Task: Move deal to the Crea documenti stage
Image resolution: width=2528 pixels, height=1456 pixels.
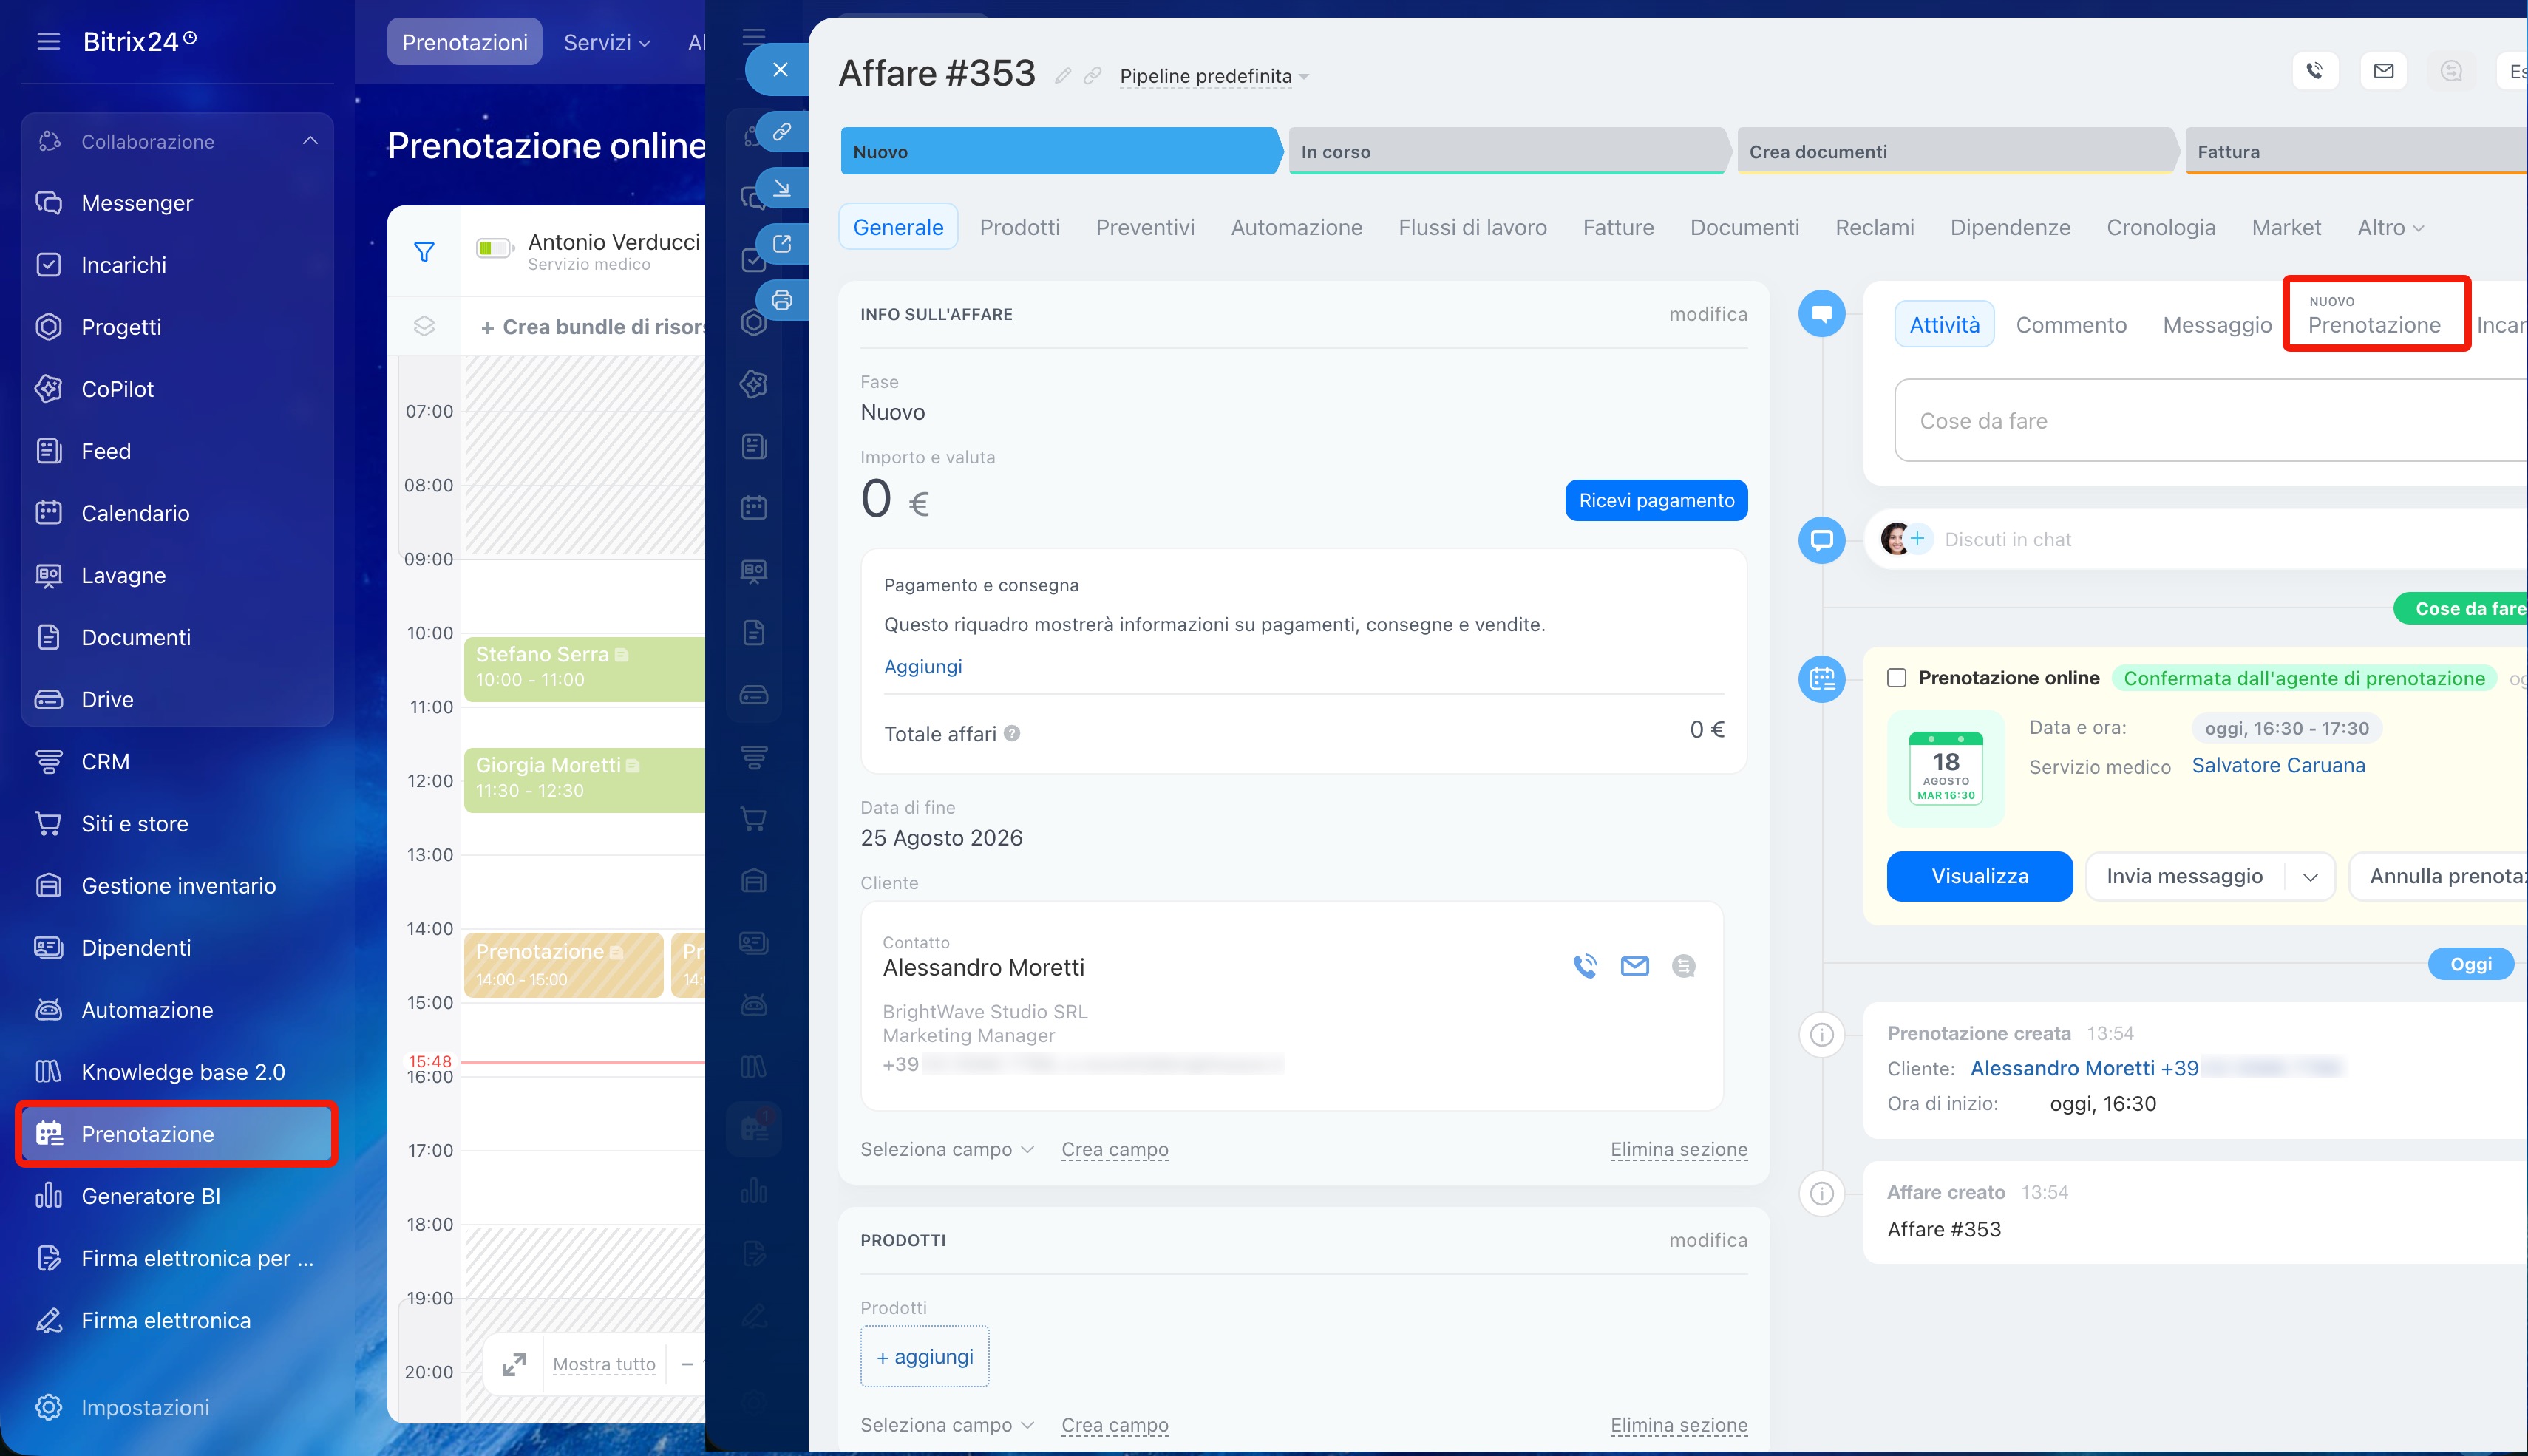Action: pos(1957,151)
